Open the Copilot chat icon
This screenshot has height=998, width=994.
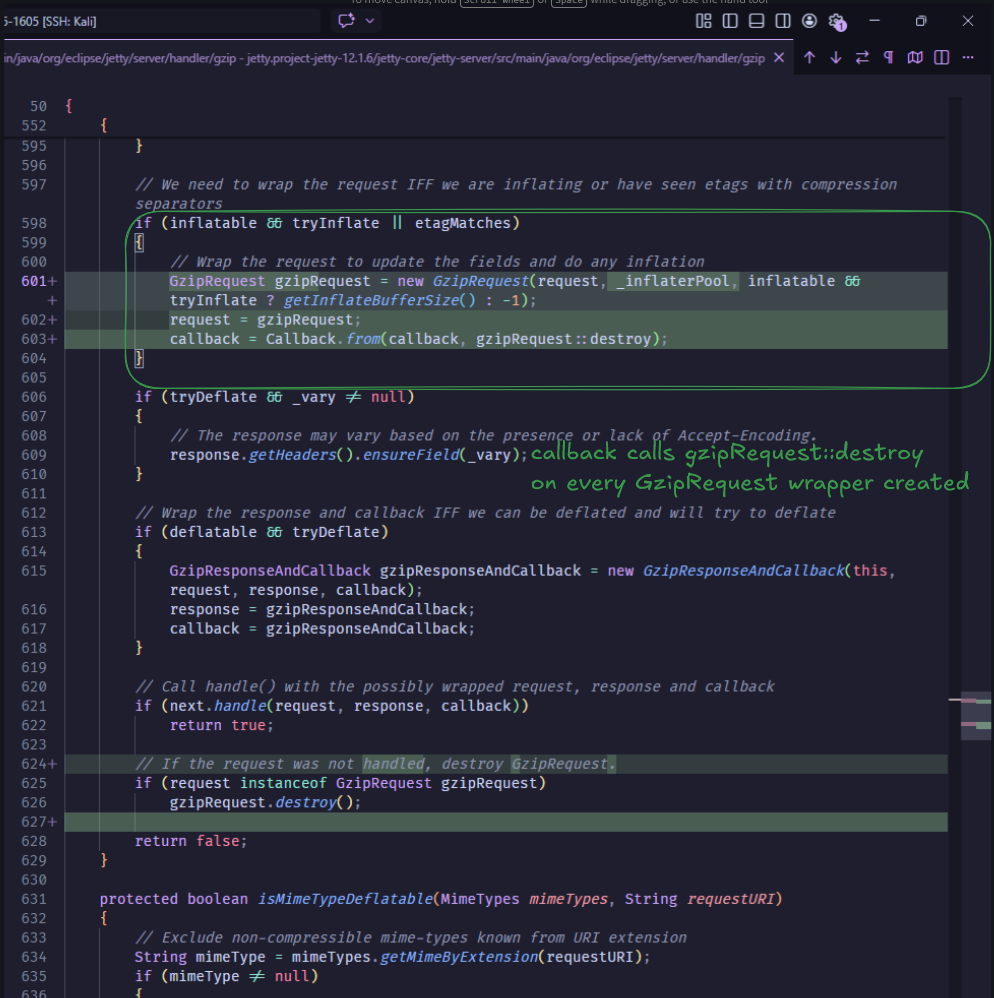(x=347, y=21)
